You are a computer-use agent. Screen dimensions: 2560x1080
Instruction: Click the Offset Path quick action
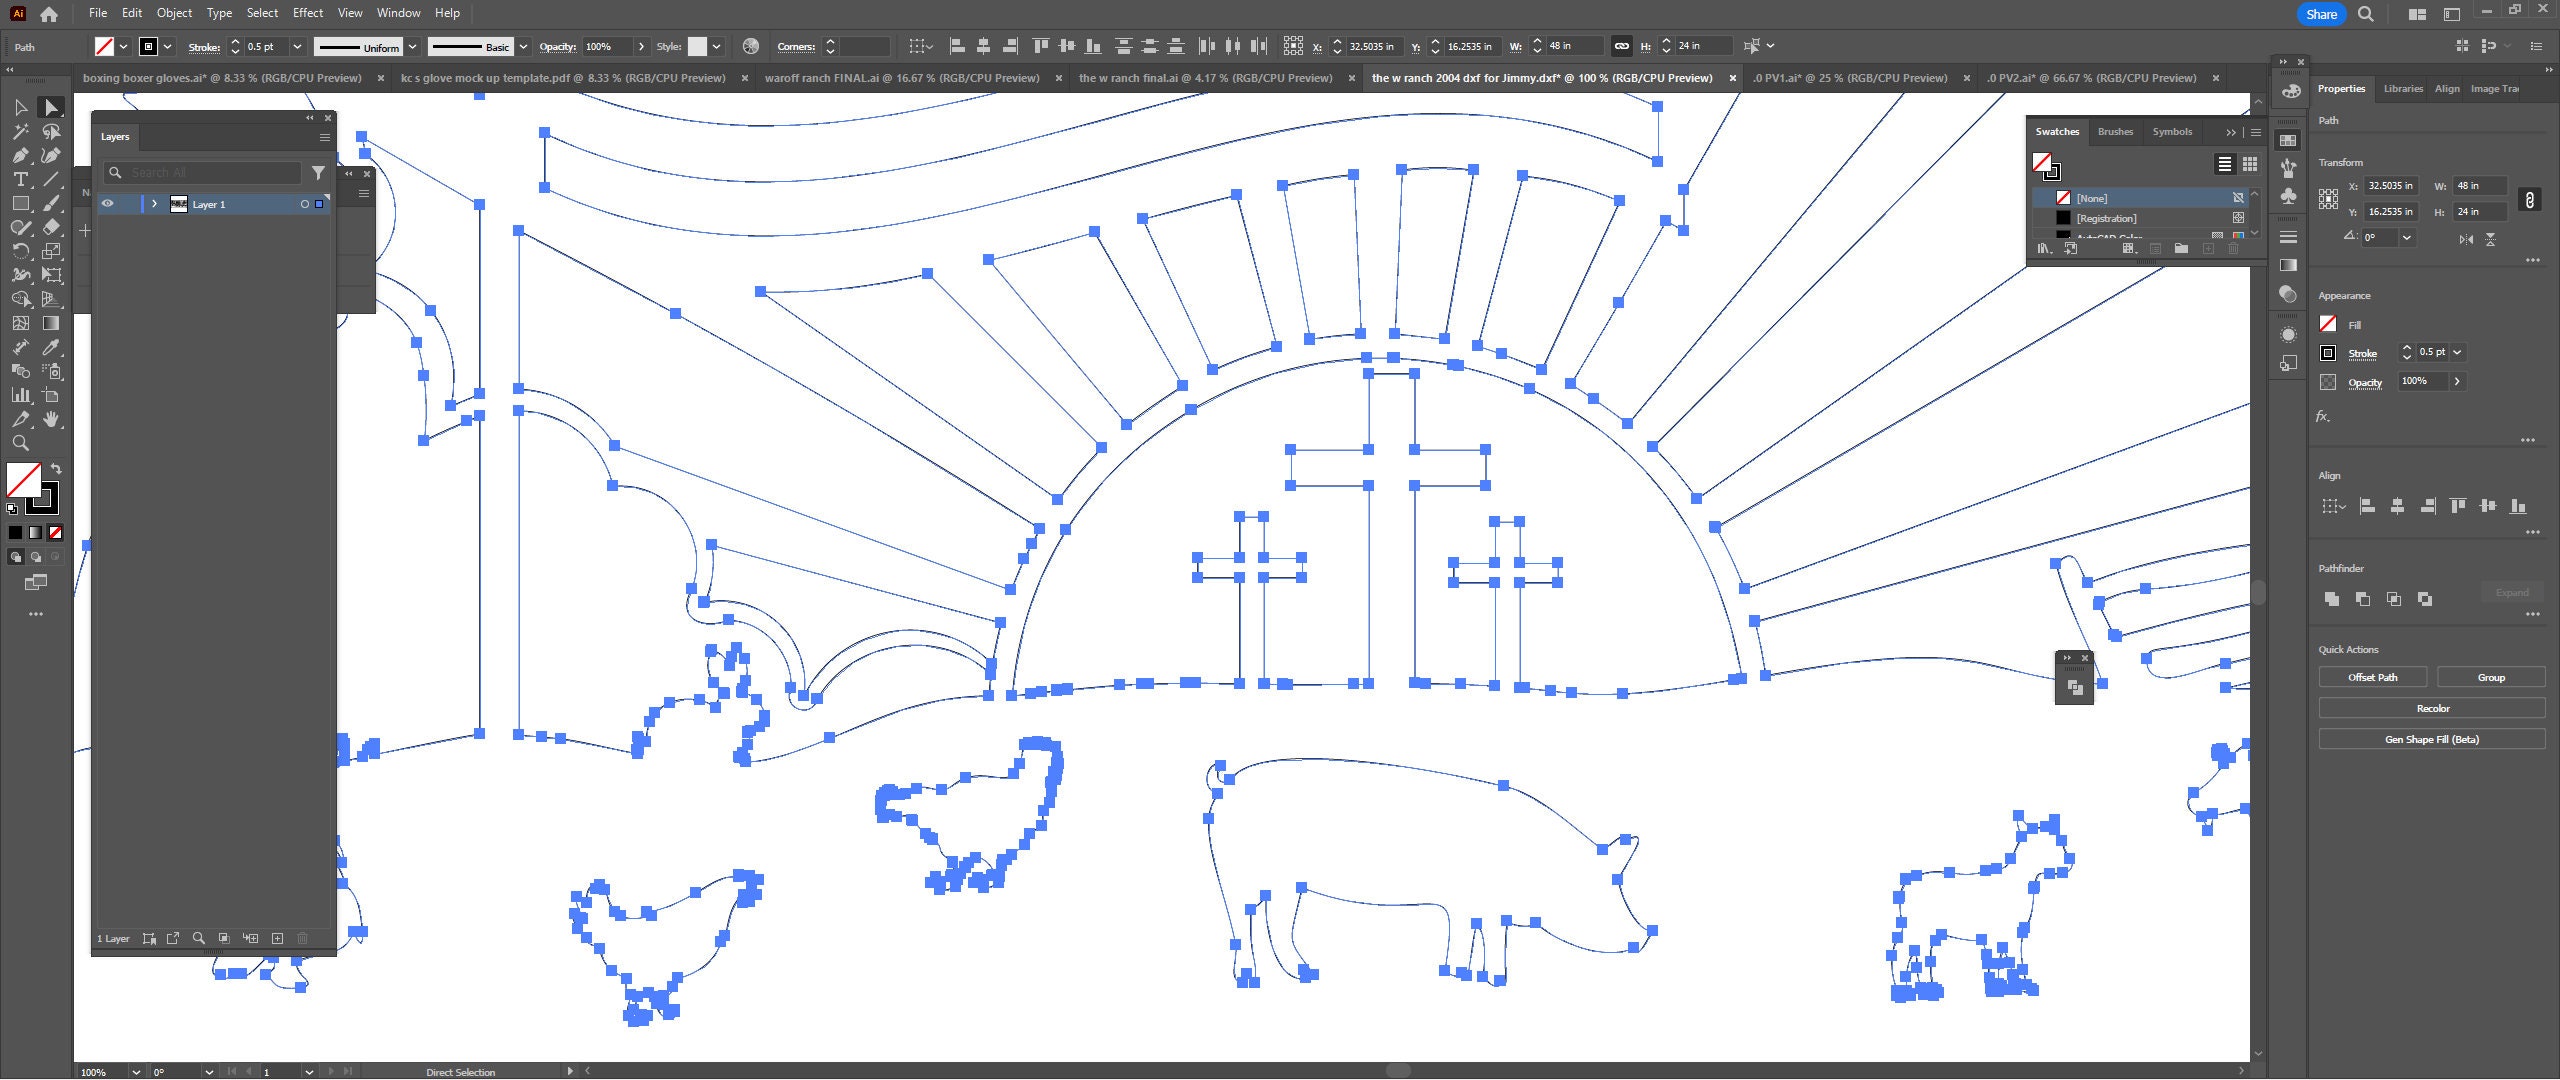tap(2371, 677)
